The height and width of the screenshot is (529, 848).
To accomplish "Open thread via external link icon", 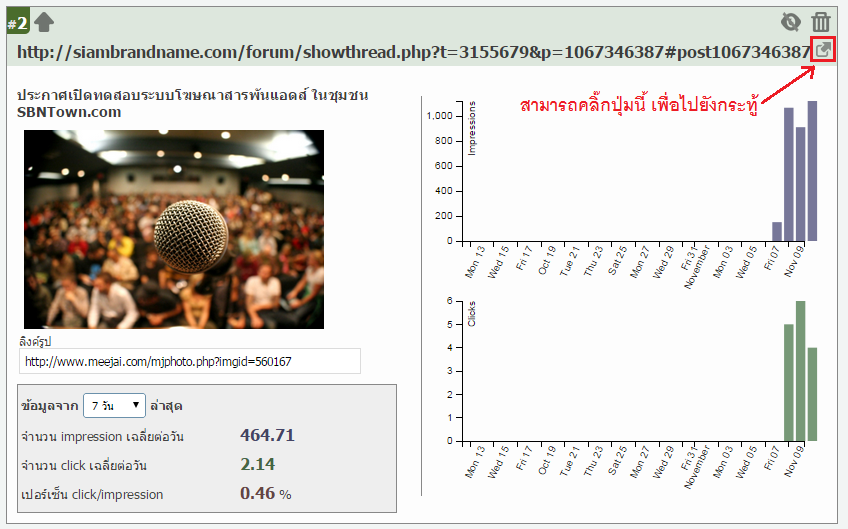I will pos(822,50).
